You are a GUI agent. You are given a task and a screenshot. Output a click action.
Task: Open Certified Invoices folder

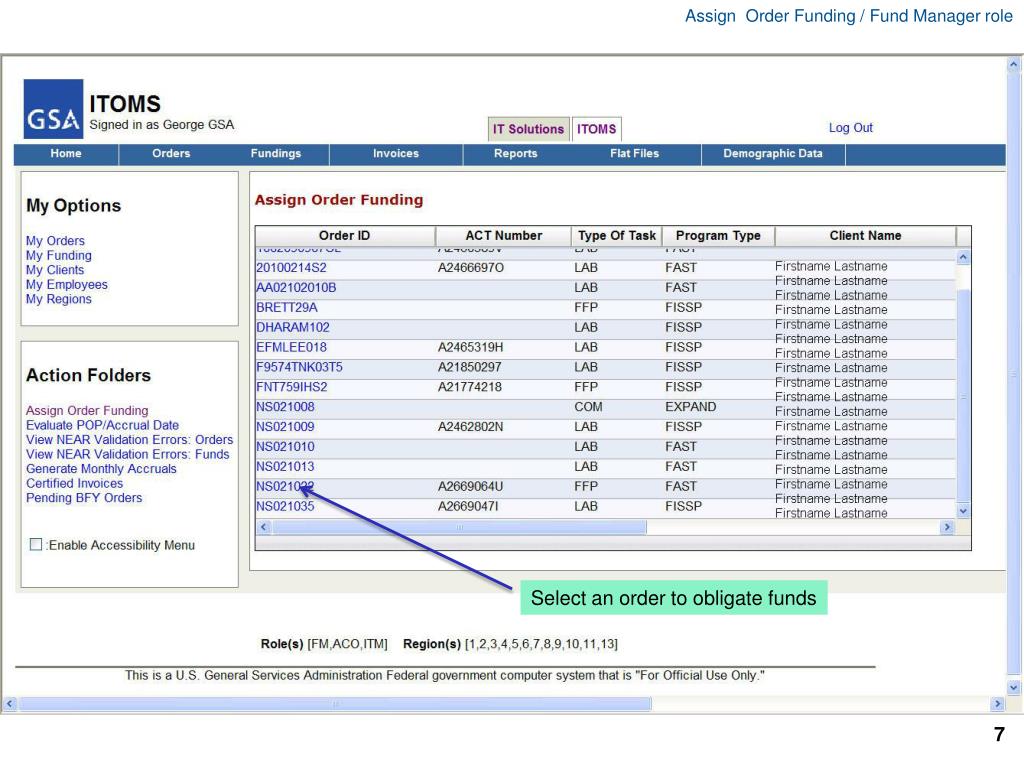coord(74,483)
